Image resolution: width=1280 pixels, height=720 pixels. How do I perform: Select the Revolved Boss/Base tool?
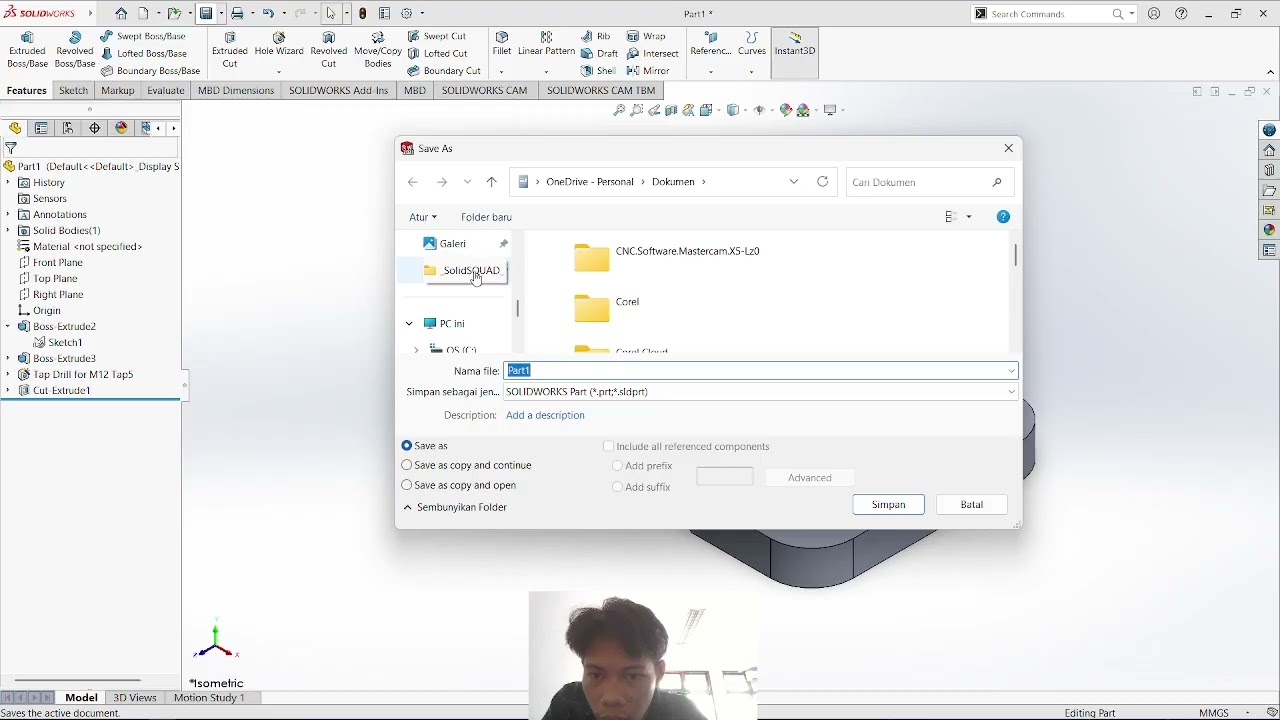click(x=75, y=50)
